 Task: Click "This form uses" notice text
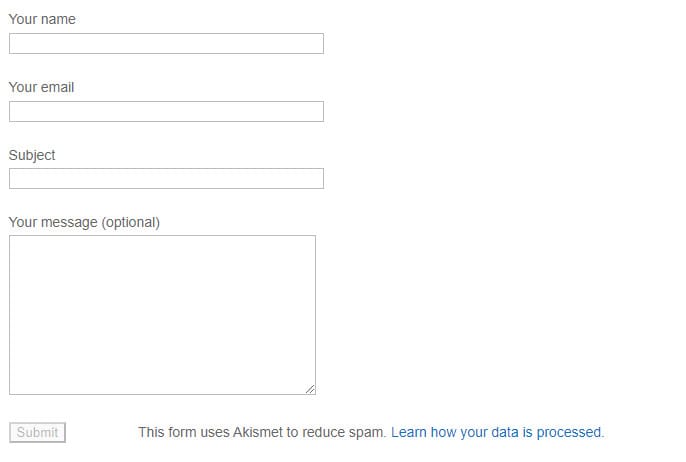[184, 432]
